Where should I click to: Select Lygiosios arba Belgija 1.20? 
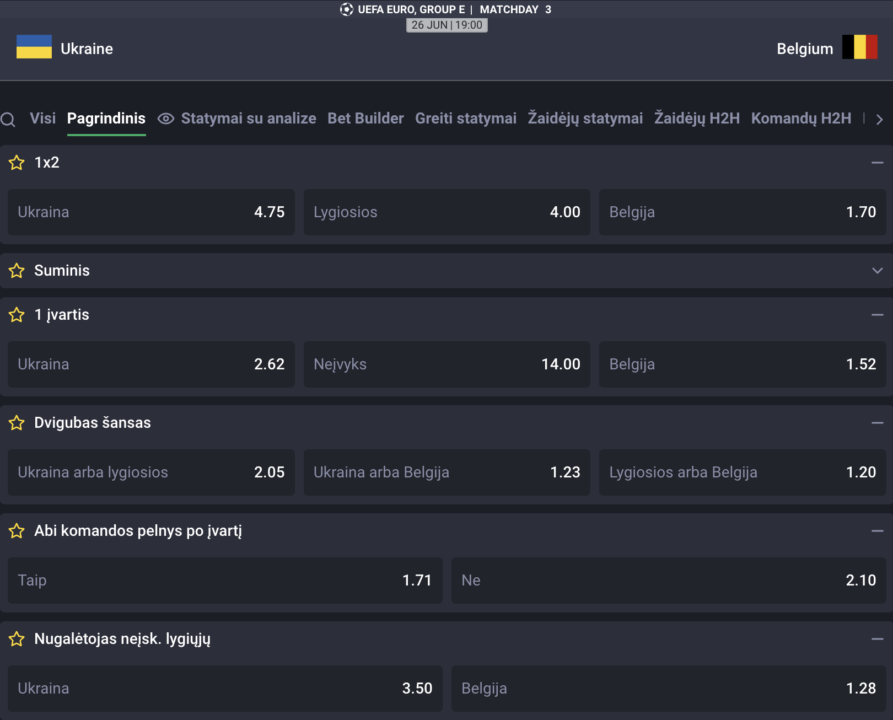tap(743, 472)
